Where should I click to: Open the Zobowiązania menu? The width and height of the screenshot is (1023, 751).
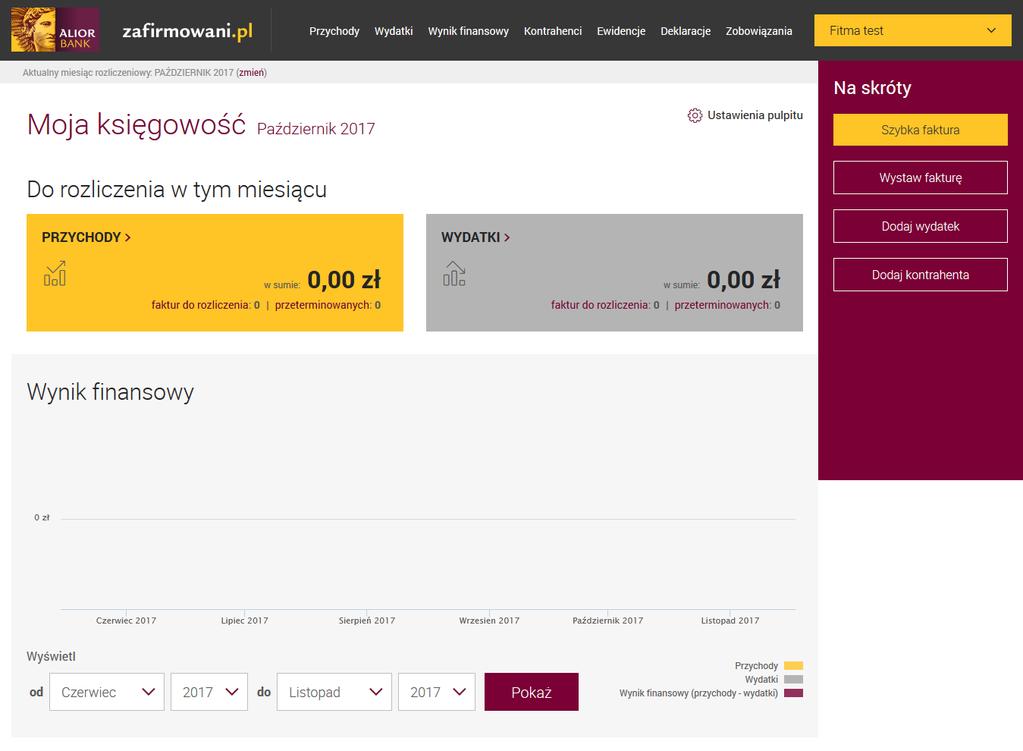click(x=759, y=31)
